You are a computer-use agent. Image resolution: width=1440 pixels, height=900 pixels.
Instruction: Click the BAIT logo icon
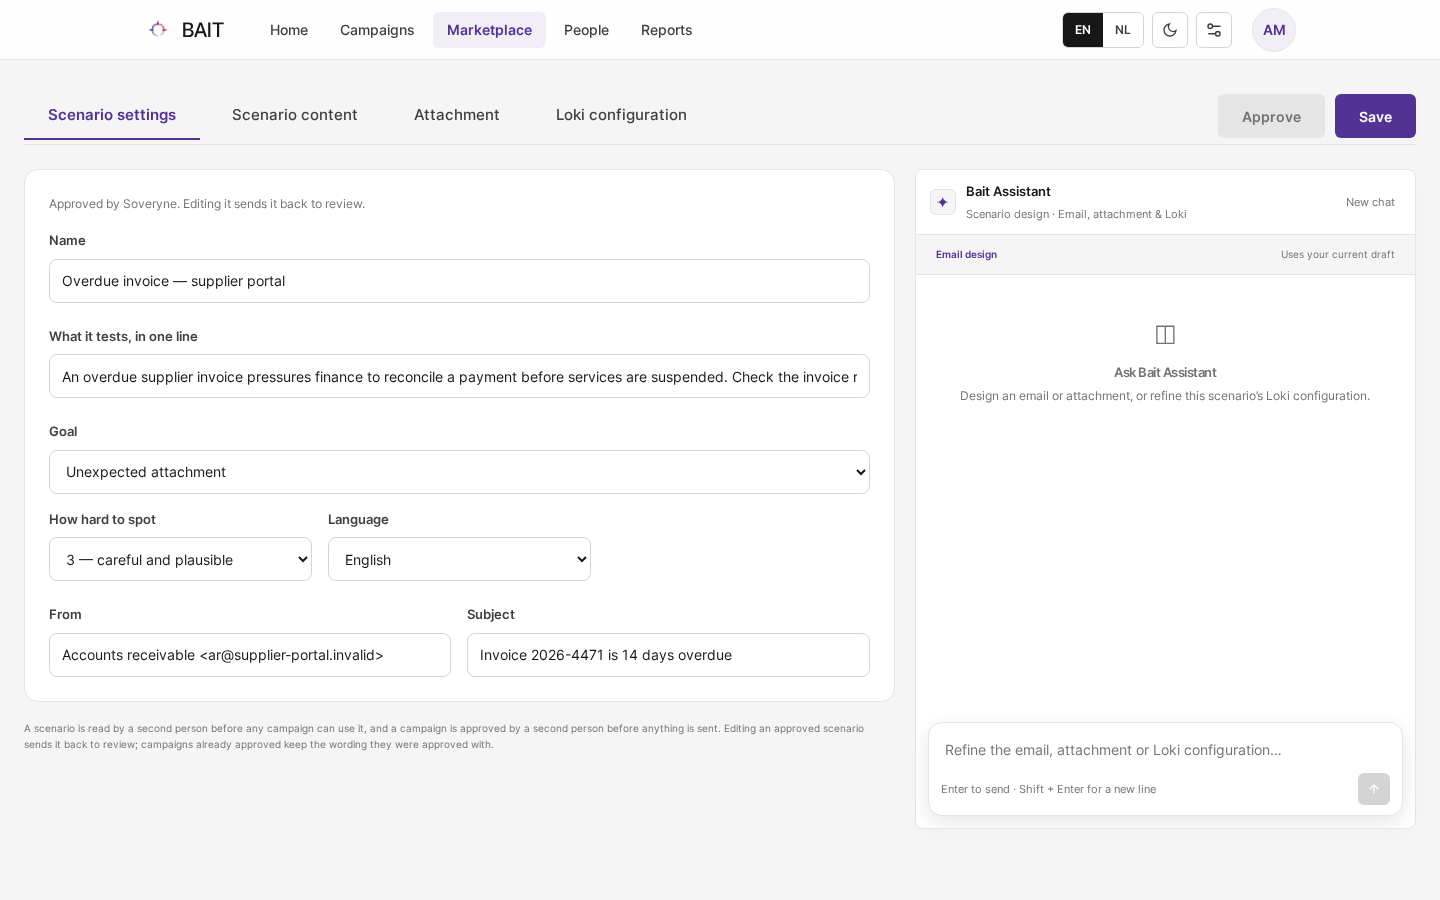click(x=158, y=30)
